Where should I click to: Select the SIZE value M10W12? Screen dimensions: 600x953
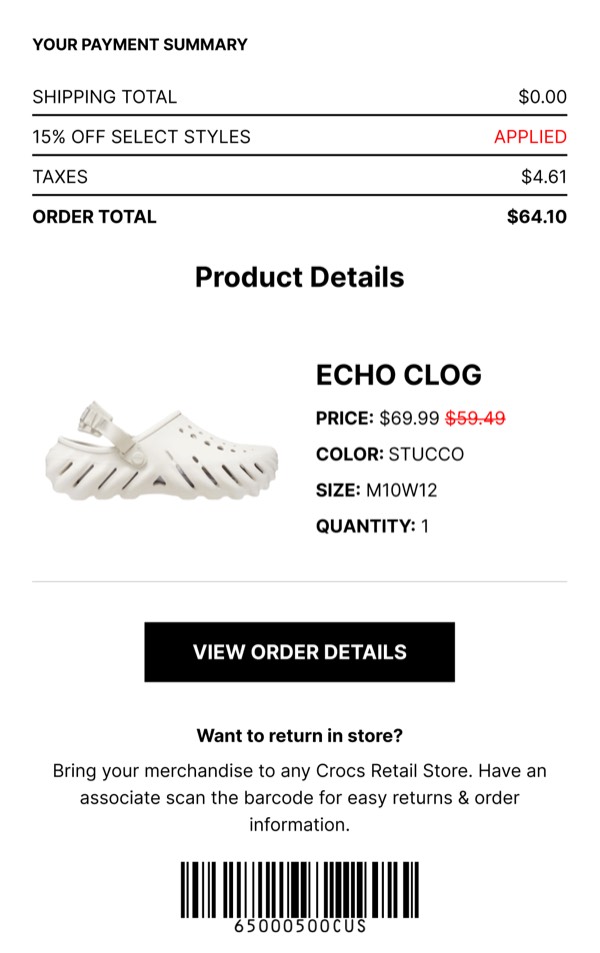404,490
